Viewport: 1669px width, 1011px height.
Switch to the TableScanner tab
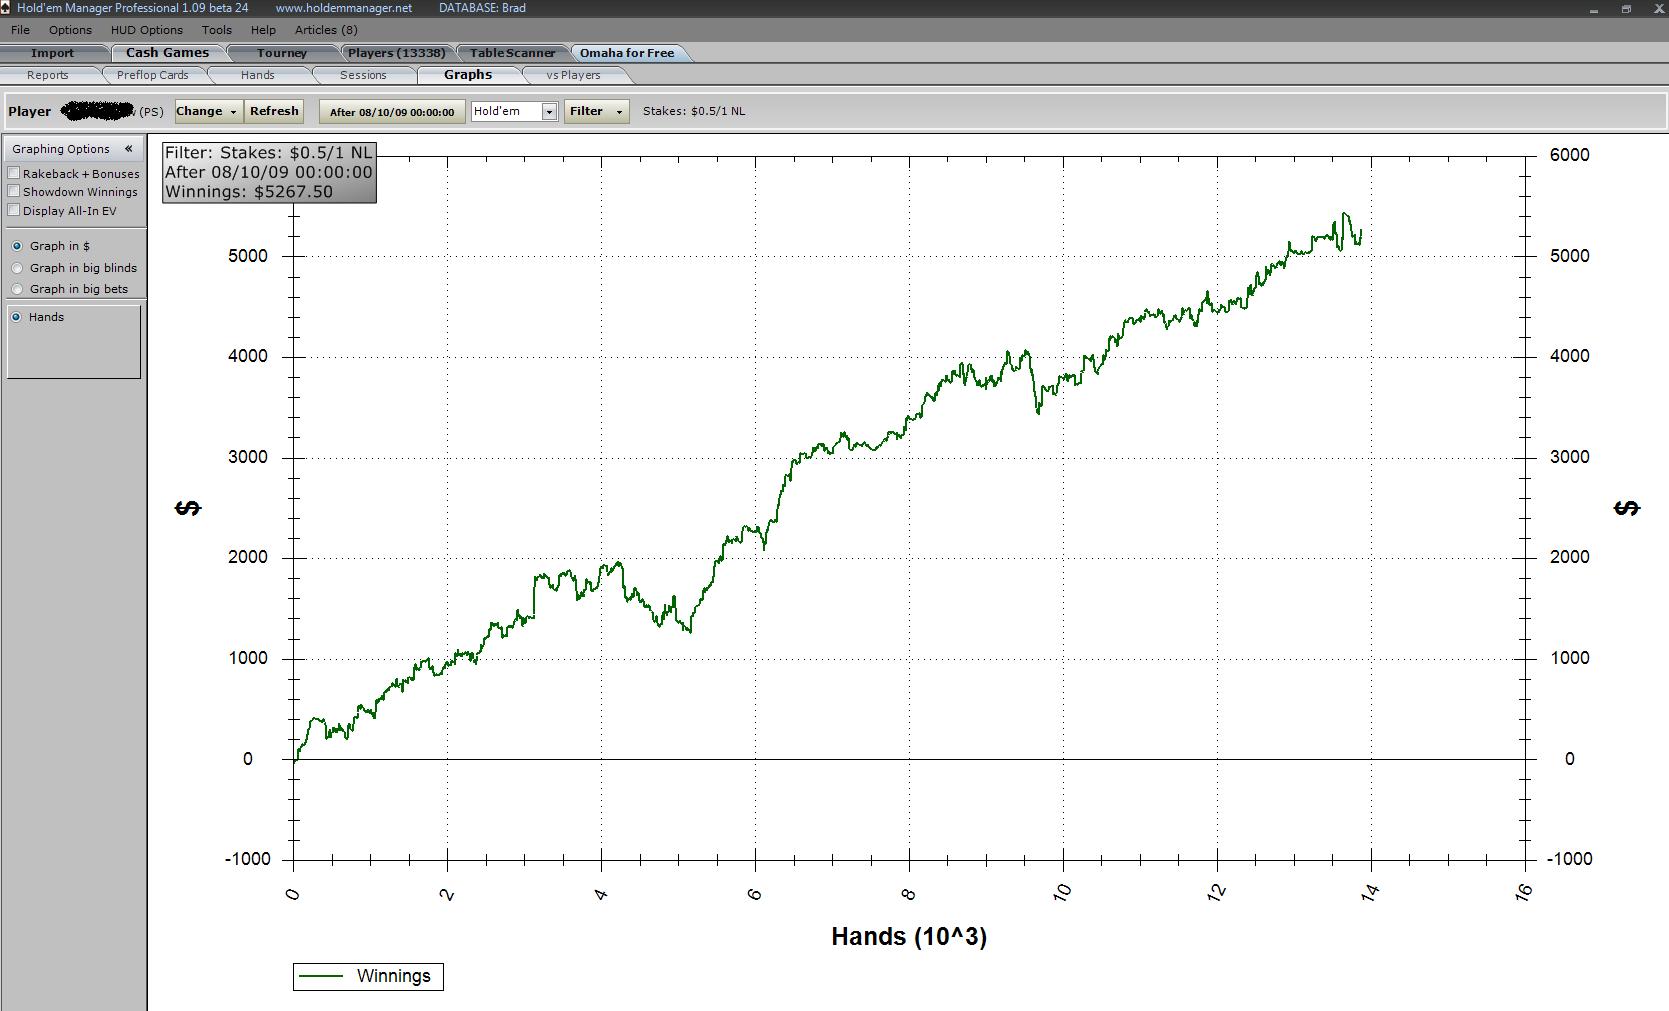point(512,53)
